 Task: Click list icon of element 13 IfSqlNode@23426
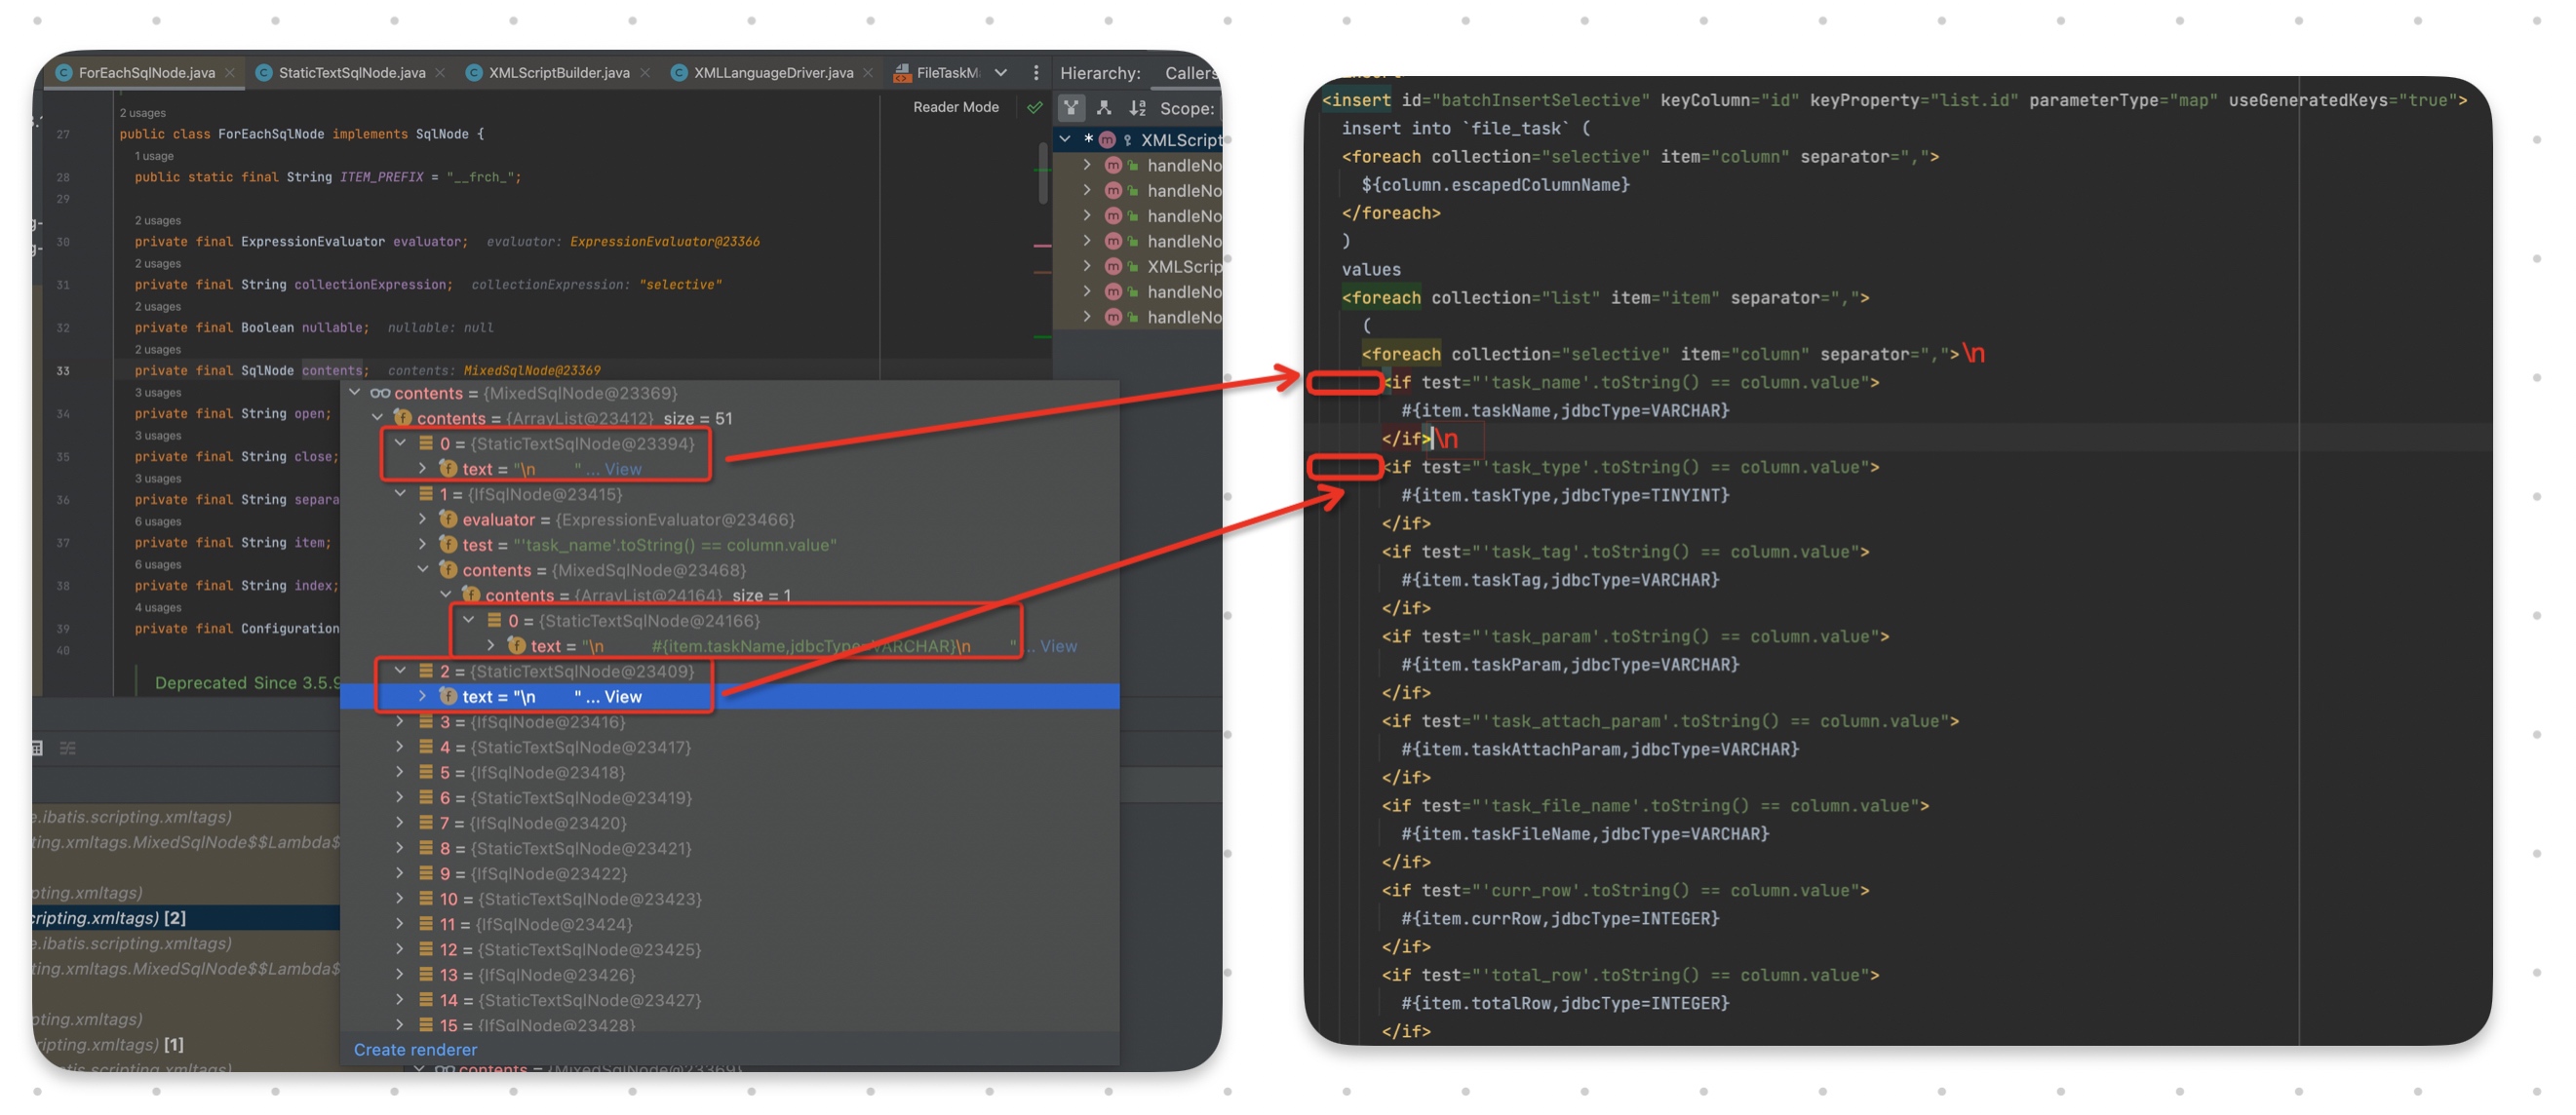click(x=426, y=975)
